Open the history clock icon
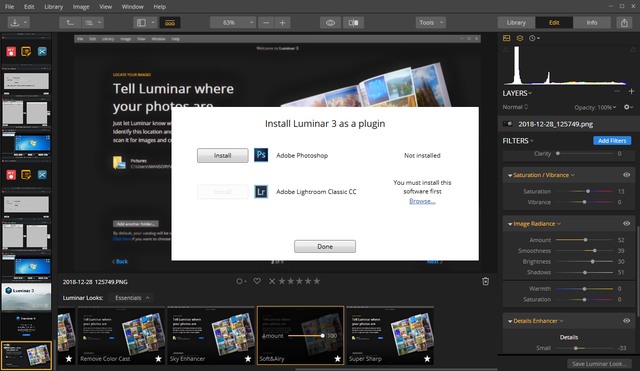The image size is (640, 371). [x=533, y=38]
